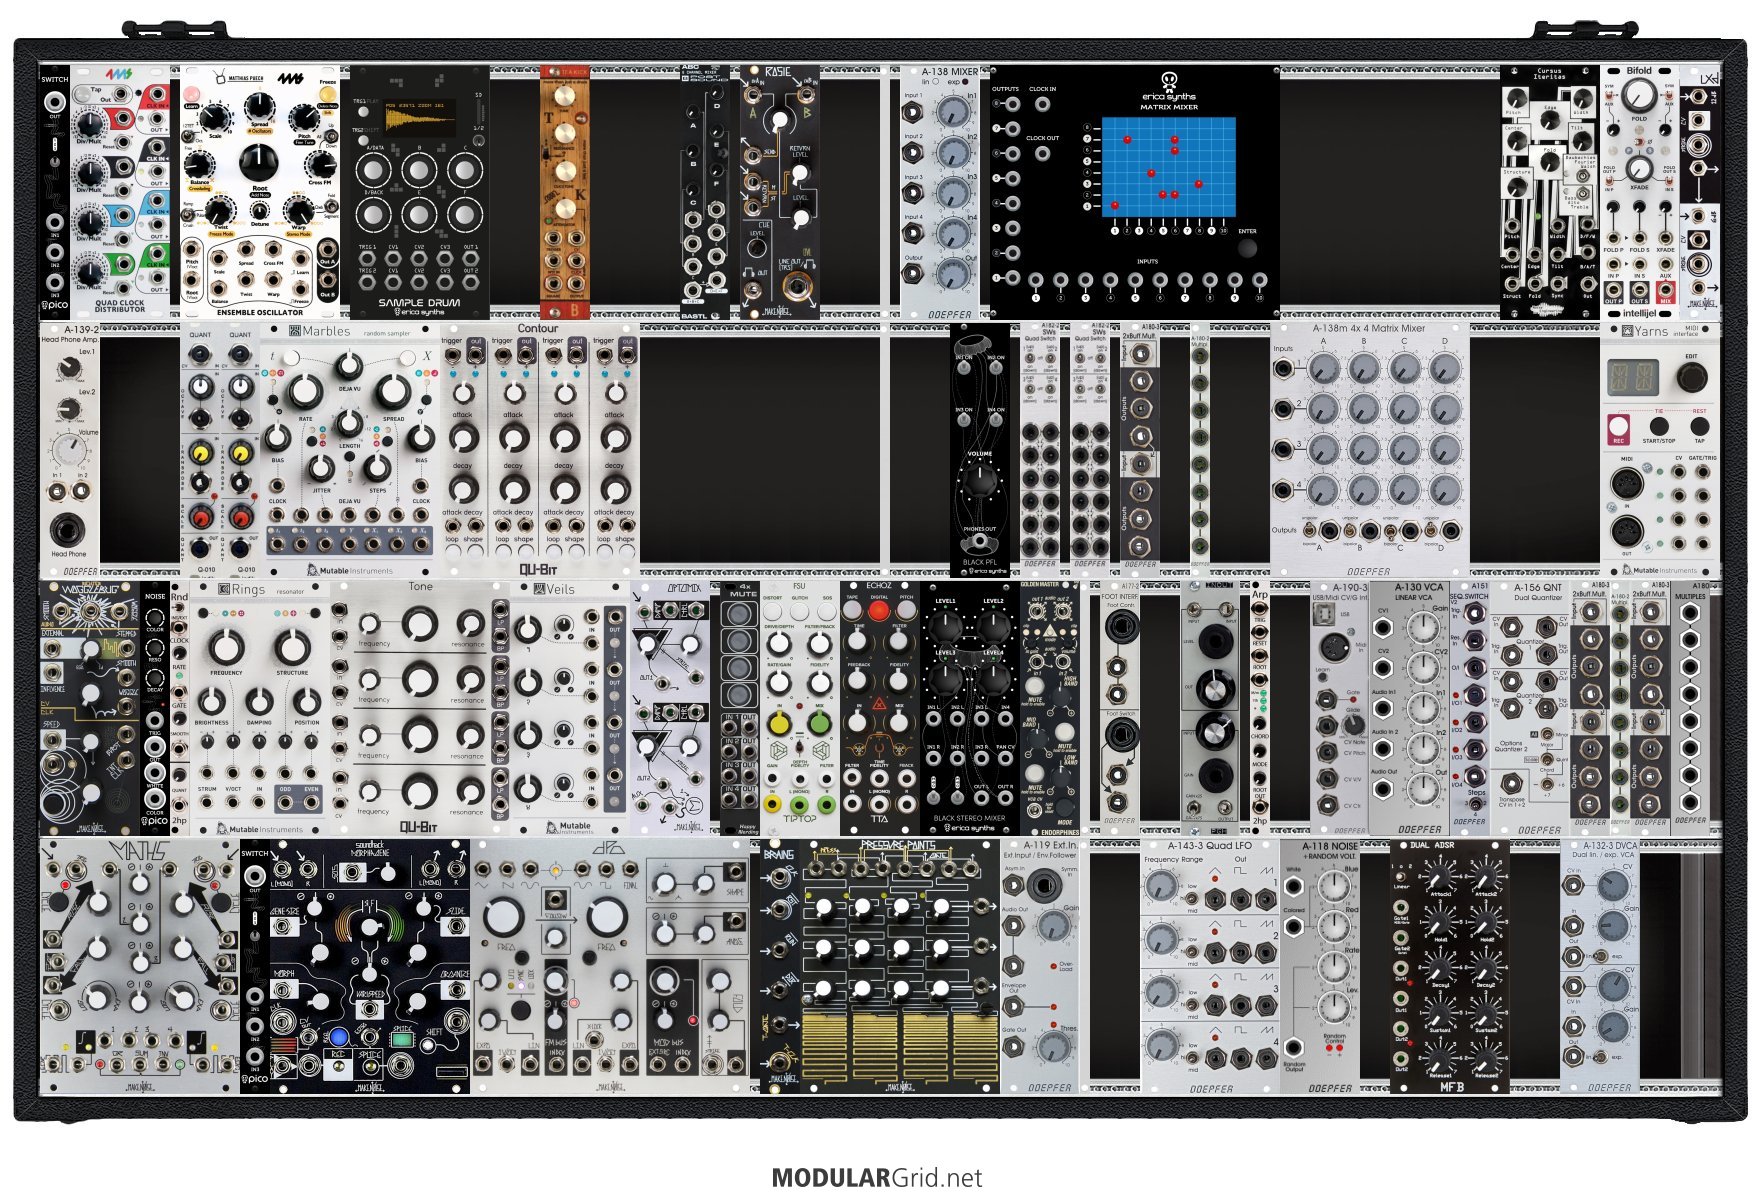Select the A-151 Seq Switch module
1755x1199 pixels.
point(1470,708)
